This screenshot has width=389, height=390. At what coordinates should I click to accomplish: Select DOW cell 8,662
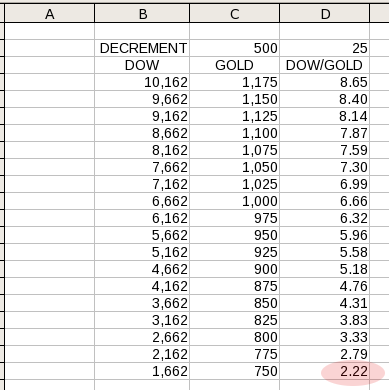pyautogui.click(x=142, y=133)
